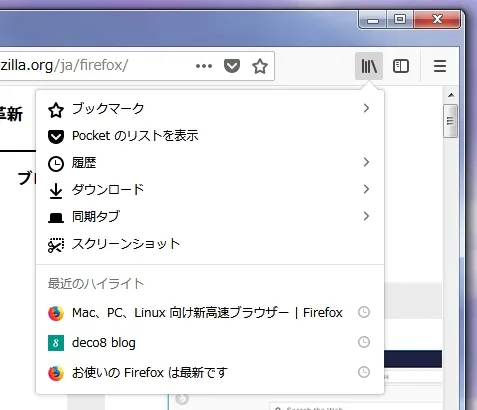Click page scrollbar up arrow
Screen dimensions: 477x410
point(451,95)
